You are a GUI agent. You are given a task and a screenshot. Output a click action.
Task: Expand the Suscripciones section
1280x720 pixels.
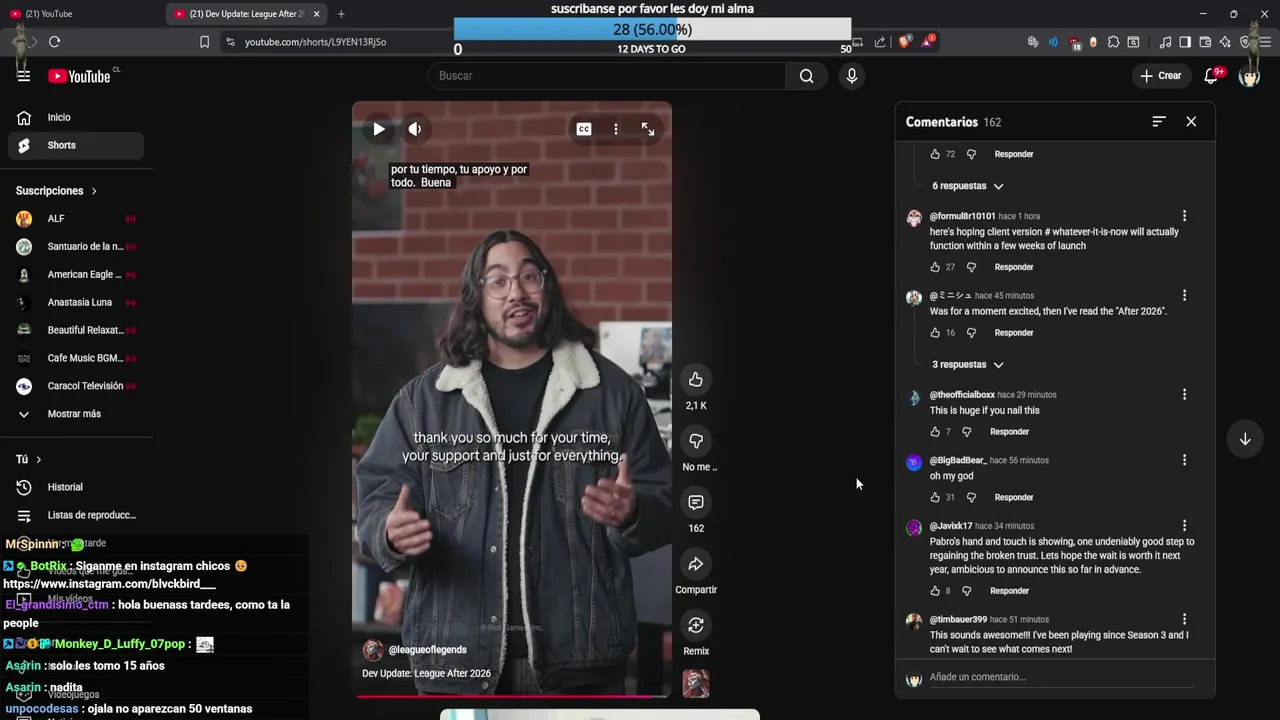[x=56, y=191]
